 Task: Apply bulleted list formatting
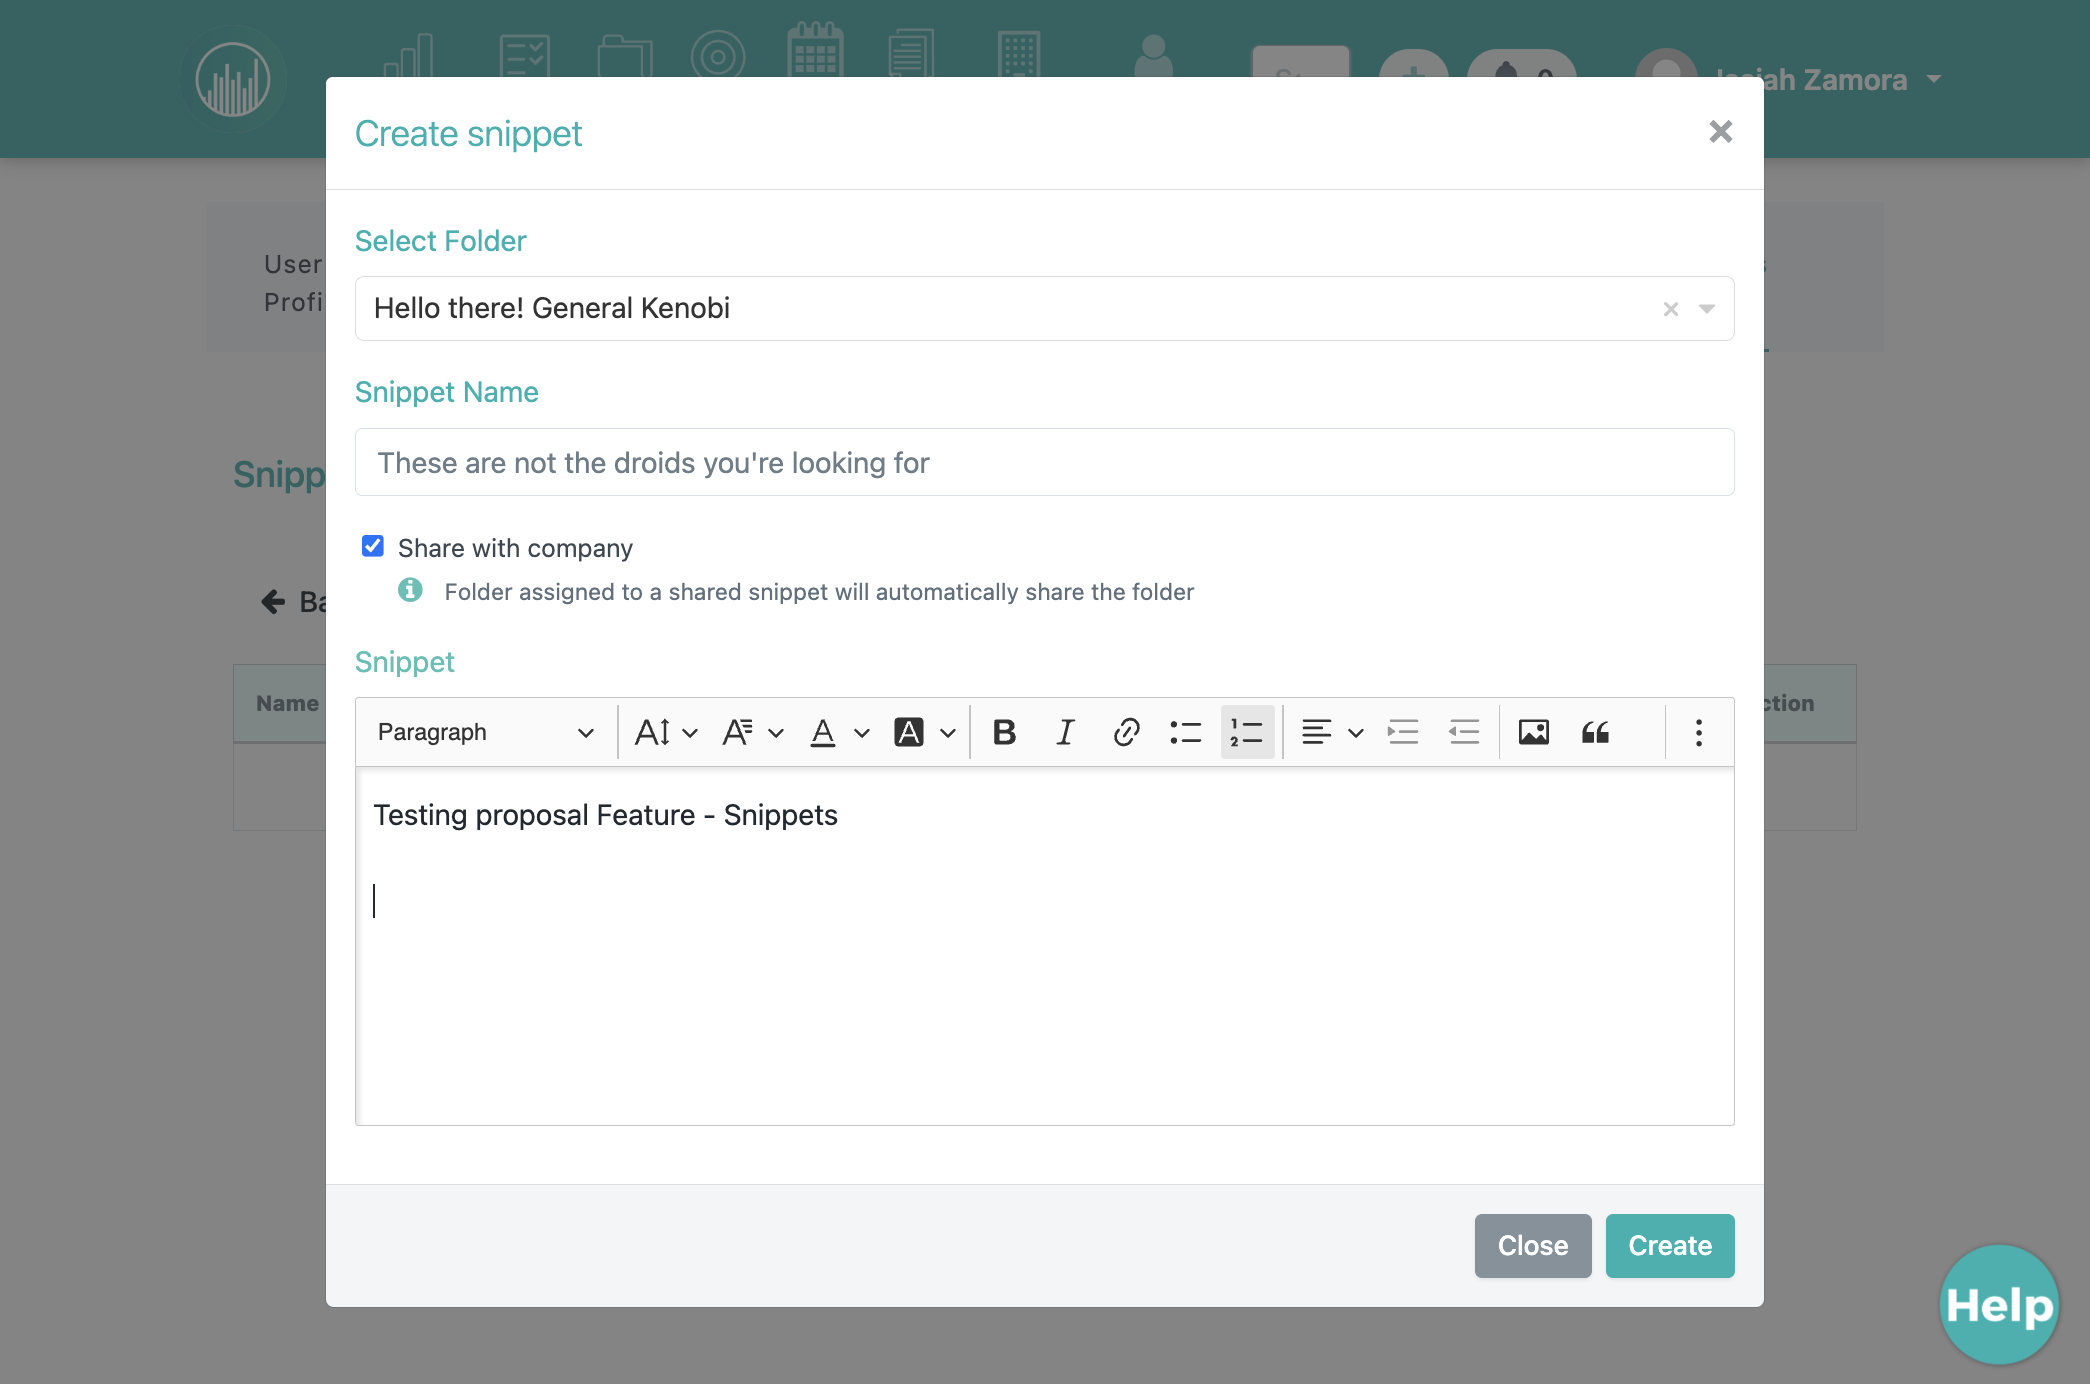(1186, 732)
